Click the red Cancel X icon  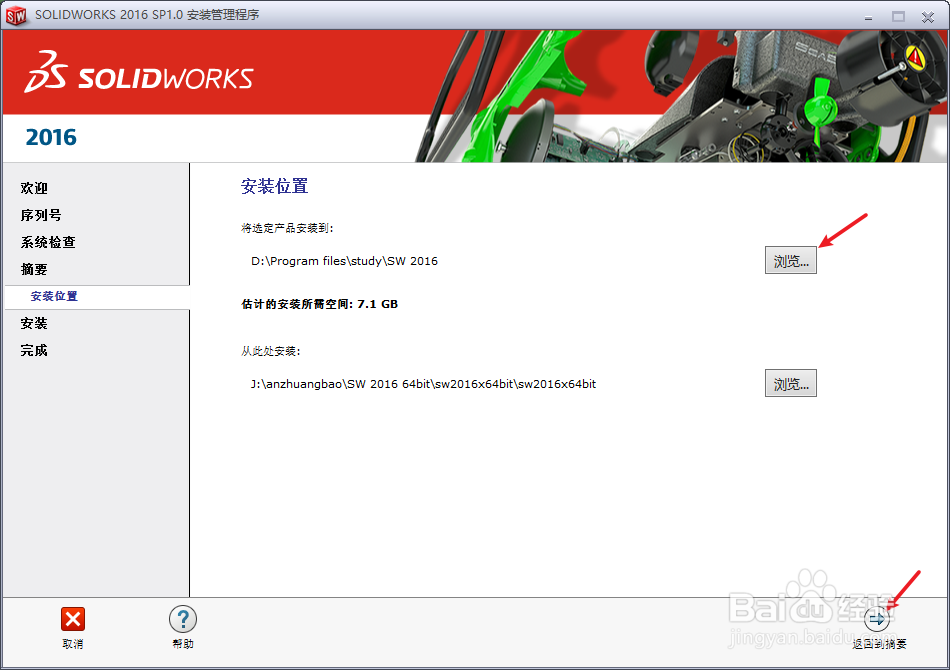[73, 619]
